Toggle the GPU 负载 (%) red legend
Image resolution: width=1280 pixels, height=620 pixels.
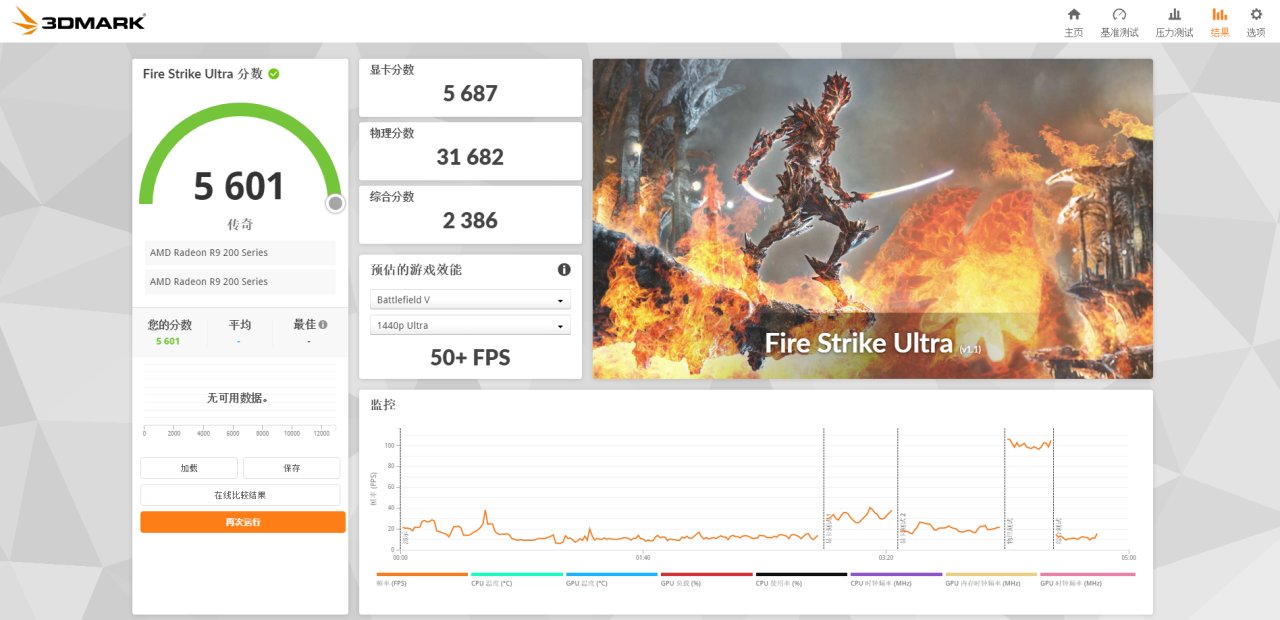tap(706, 579)
